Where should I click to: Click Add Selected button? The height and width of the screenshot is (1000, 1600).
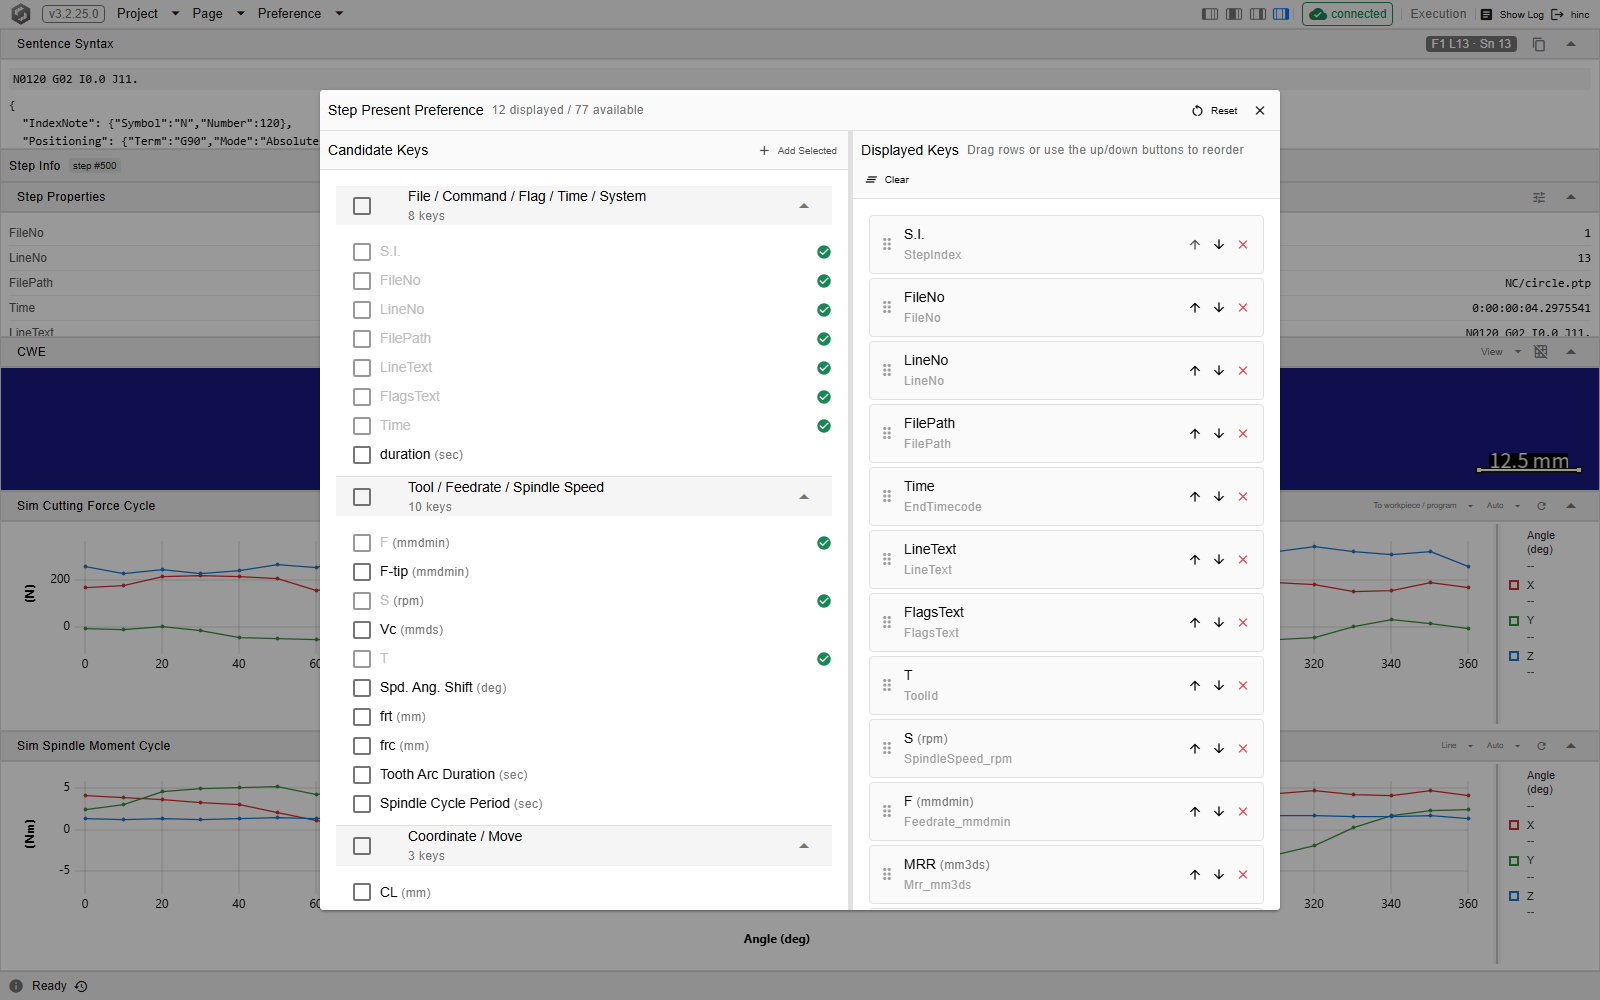coord(798,151)
